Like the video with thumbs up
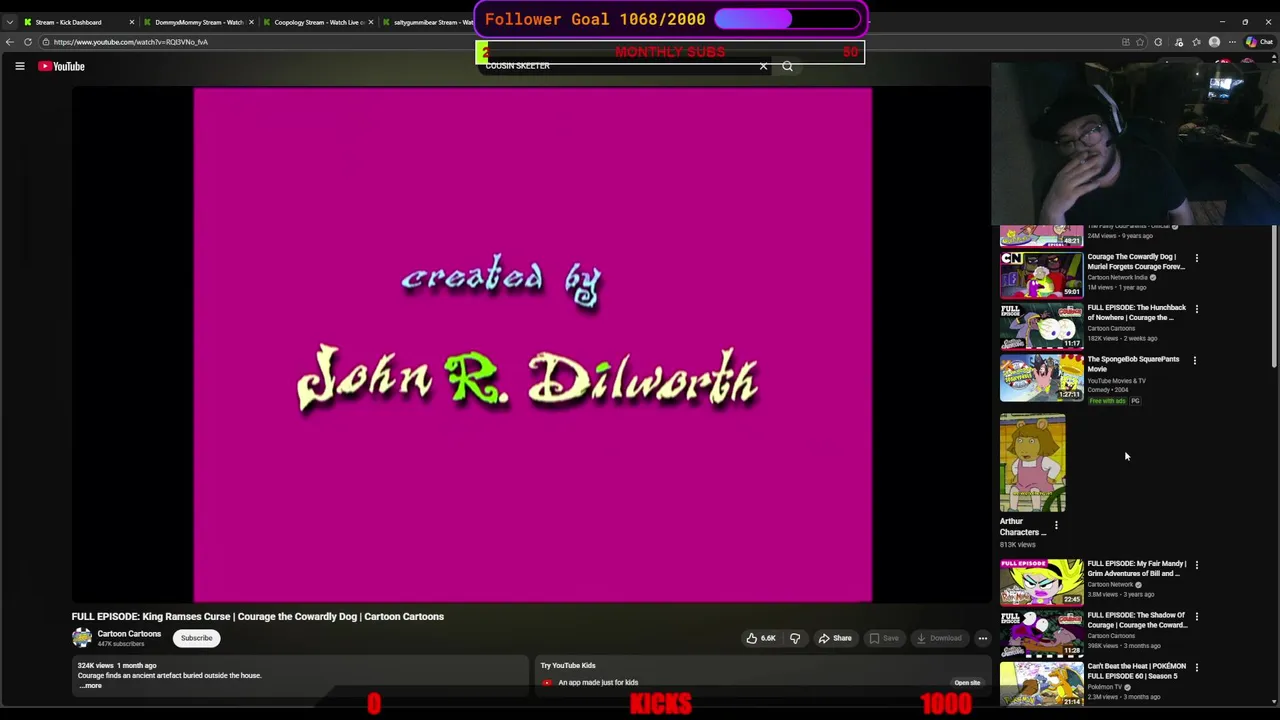 (760, 638)
